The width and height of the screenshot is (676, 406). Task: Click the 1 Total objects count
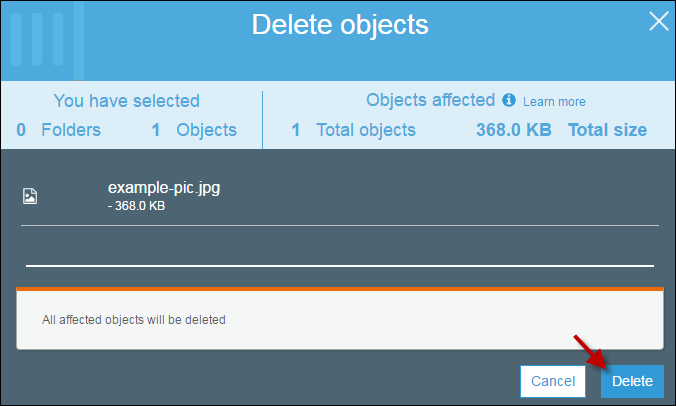(354, 130)
